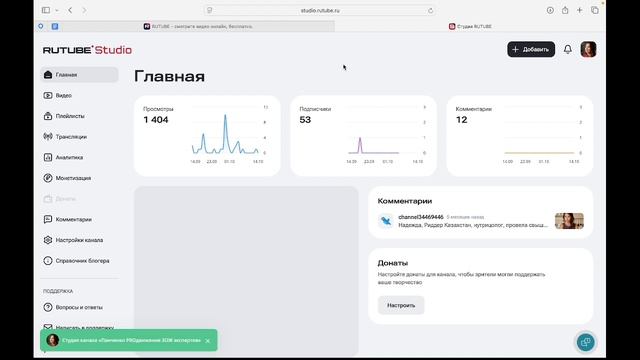Open the profile avatar menu
This screenshot has height=360, width=640.
tap(588, 49)
